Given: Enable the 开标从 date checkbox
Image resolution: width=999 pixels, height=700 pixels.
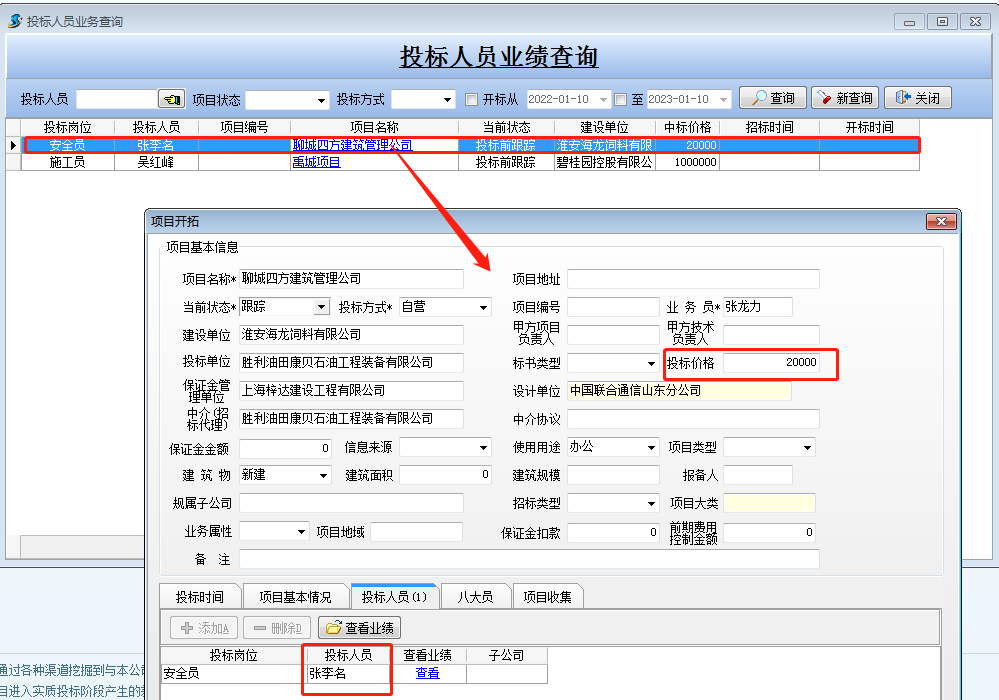Looking at the screenshot, I should 473,99.
